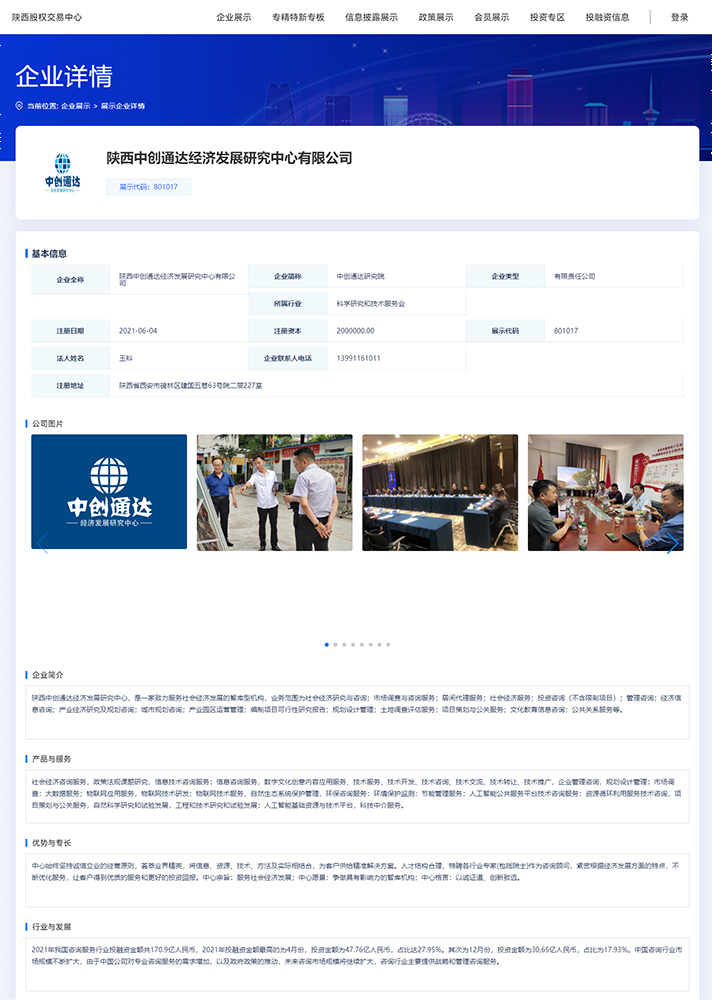Viewport: 712px width, 1000px height.
Task: Click the 登录 login link
Action: click(x=679, y=17)
